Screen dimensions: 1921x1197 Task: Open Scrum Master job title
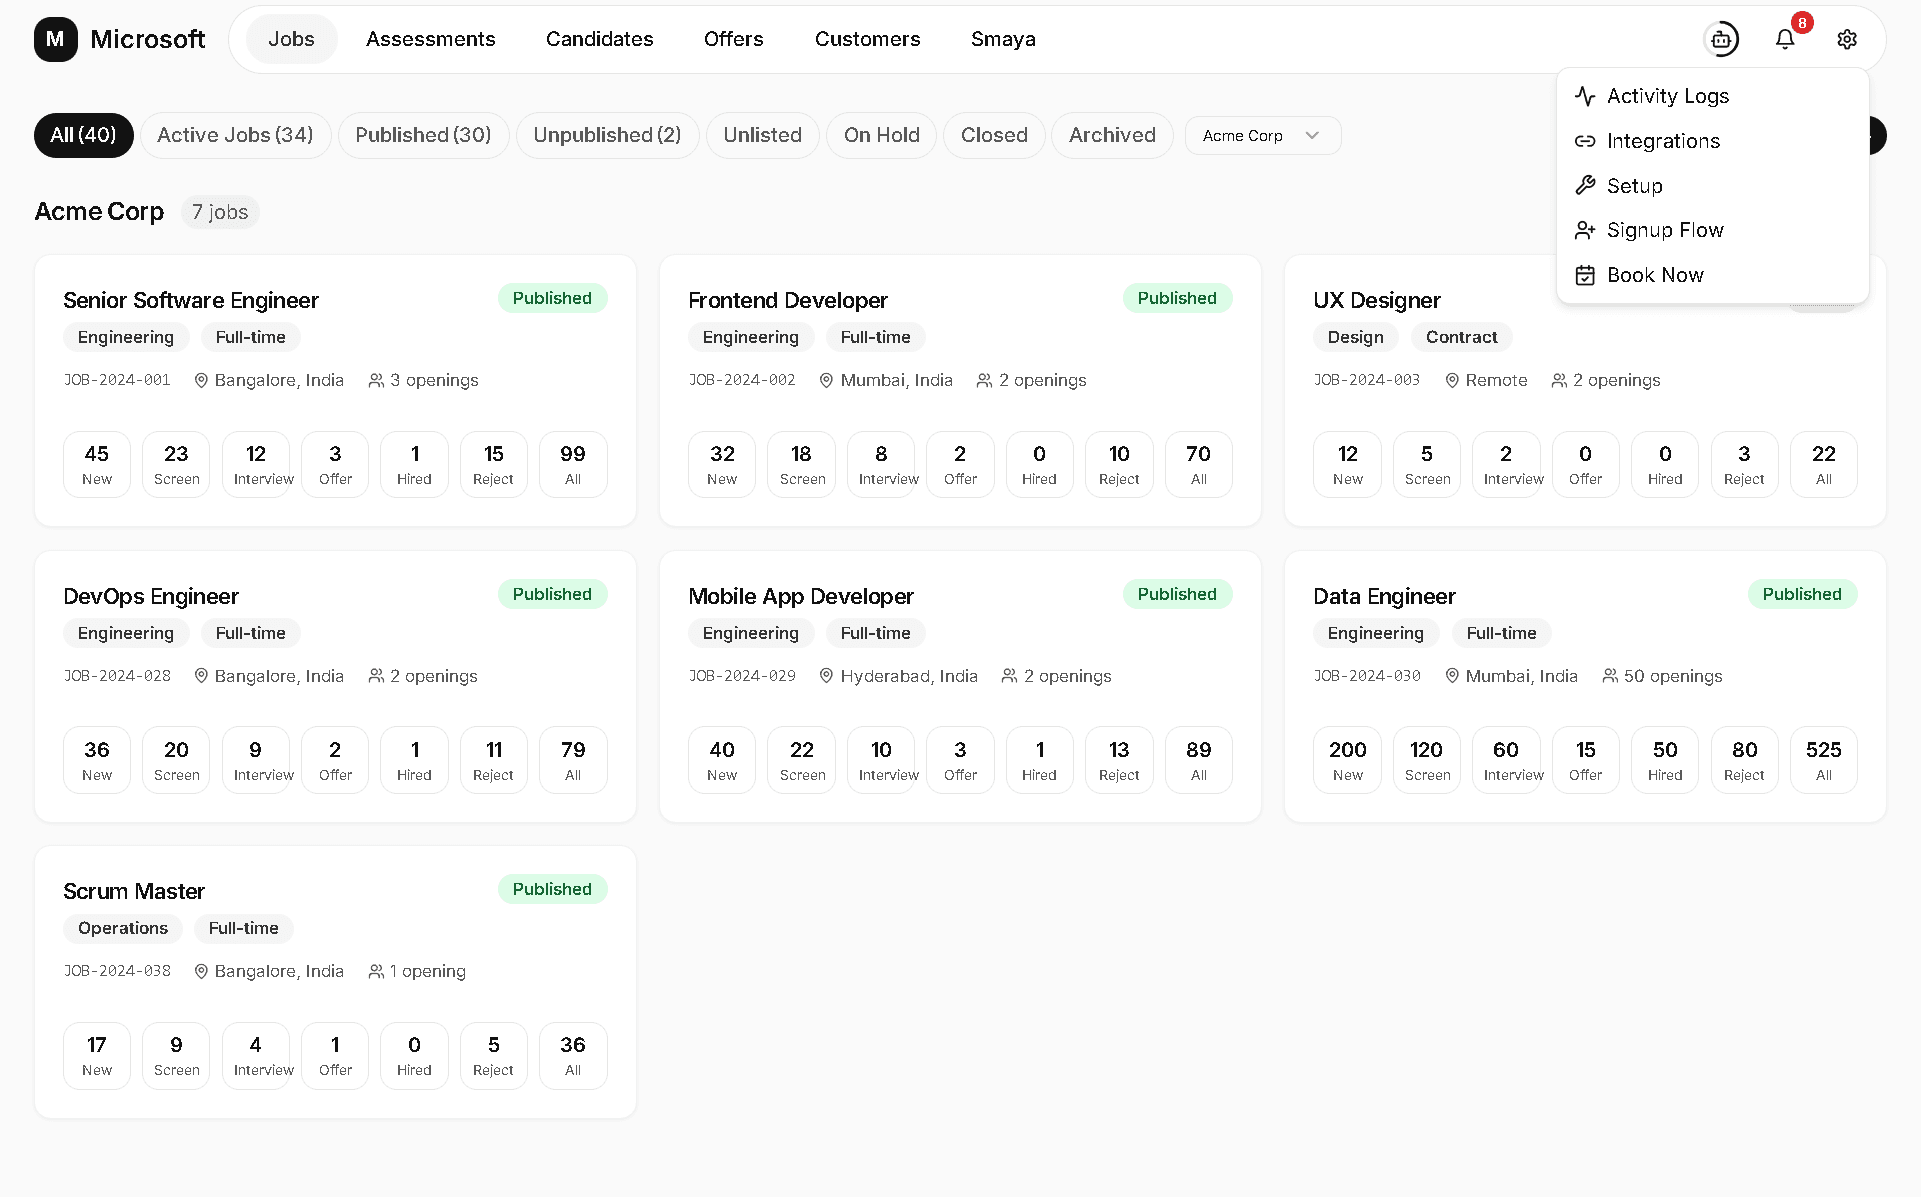[134, 891]
